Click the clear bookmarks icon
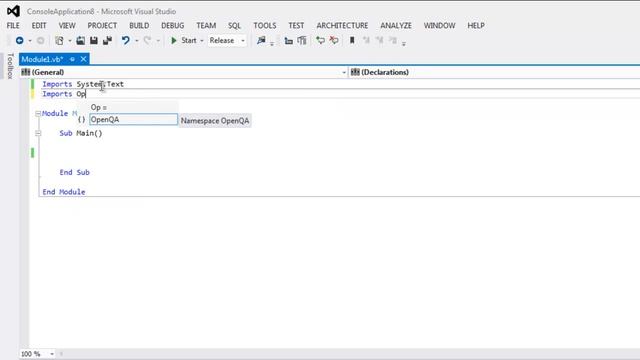 click(393, 40)
